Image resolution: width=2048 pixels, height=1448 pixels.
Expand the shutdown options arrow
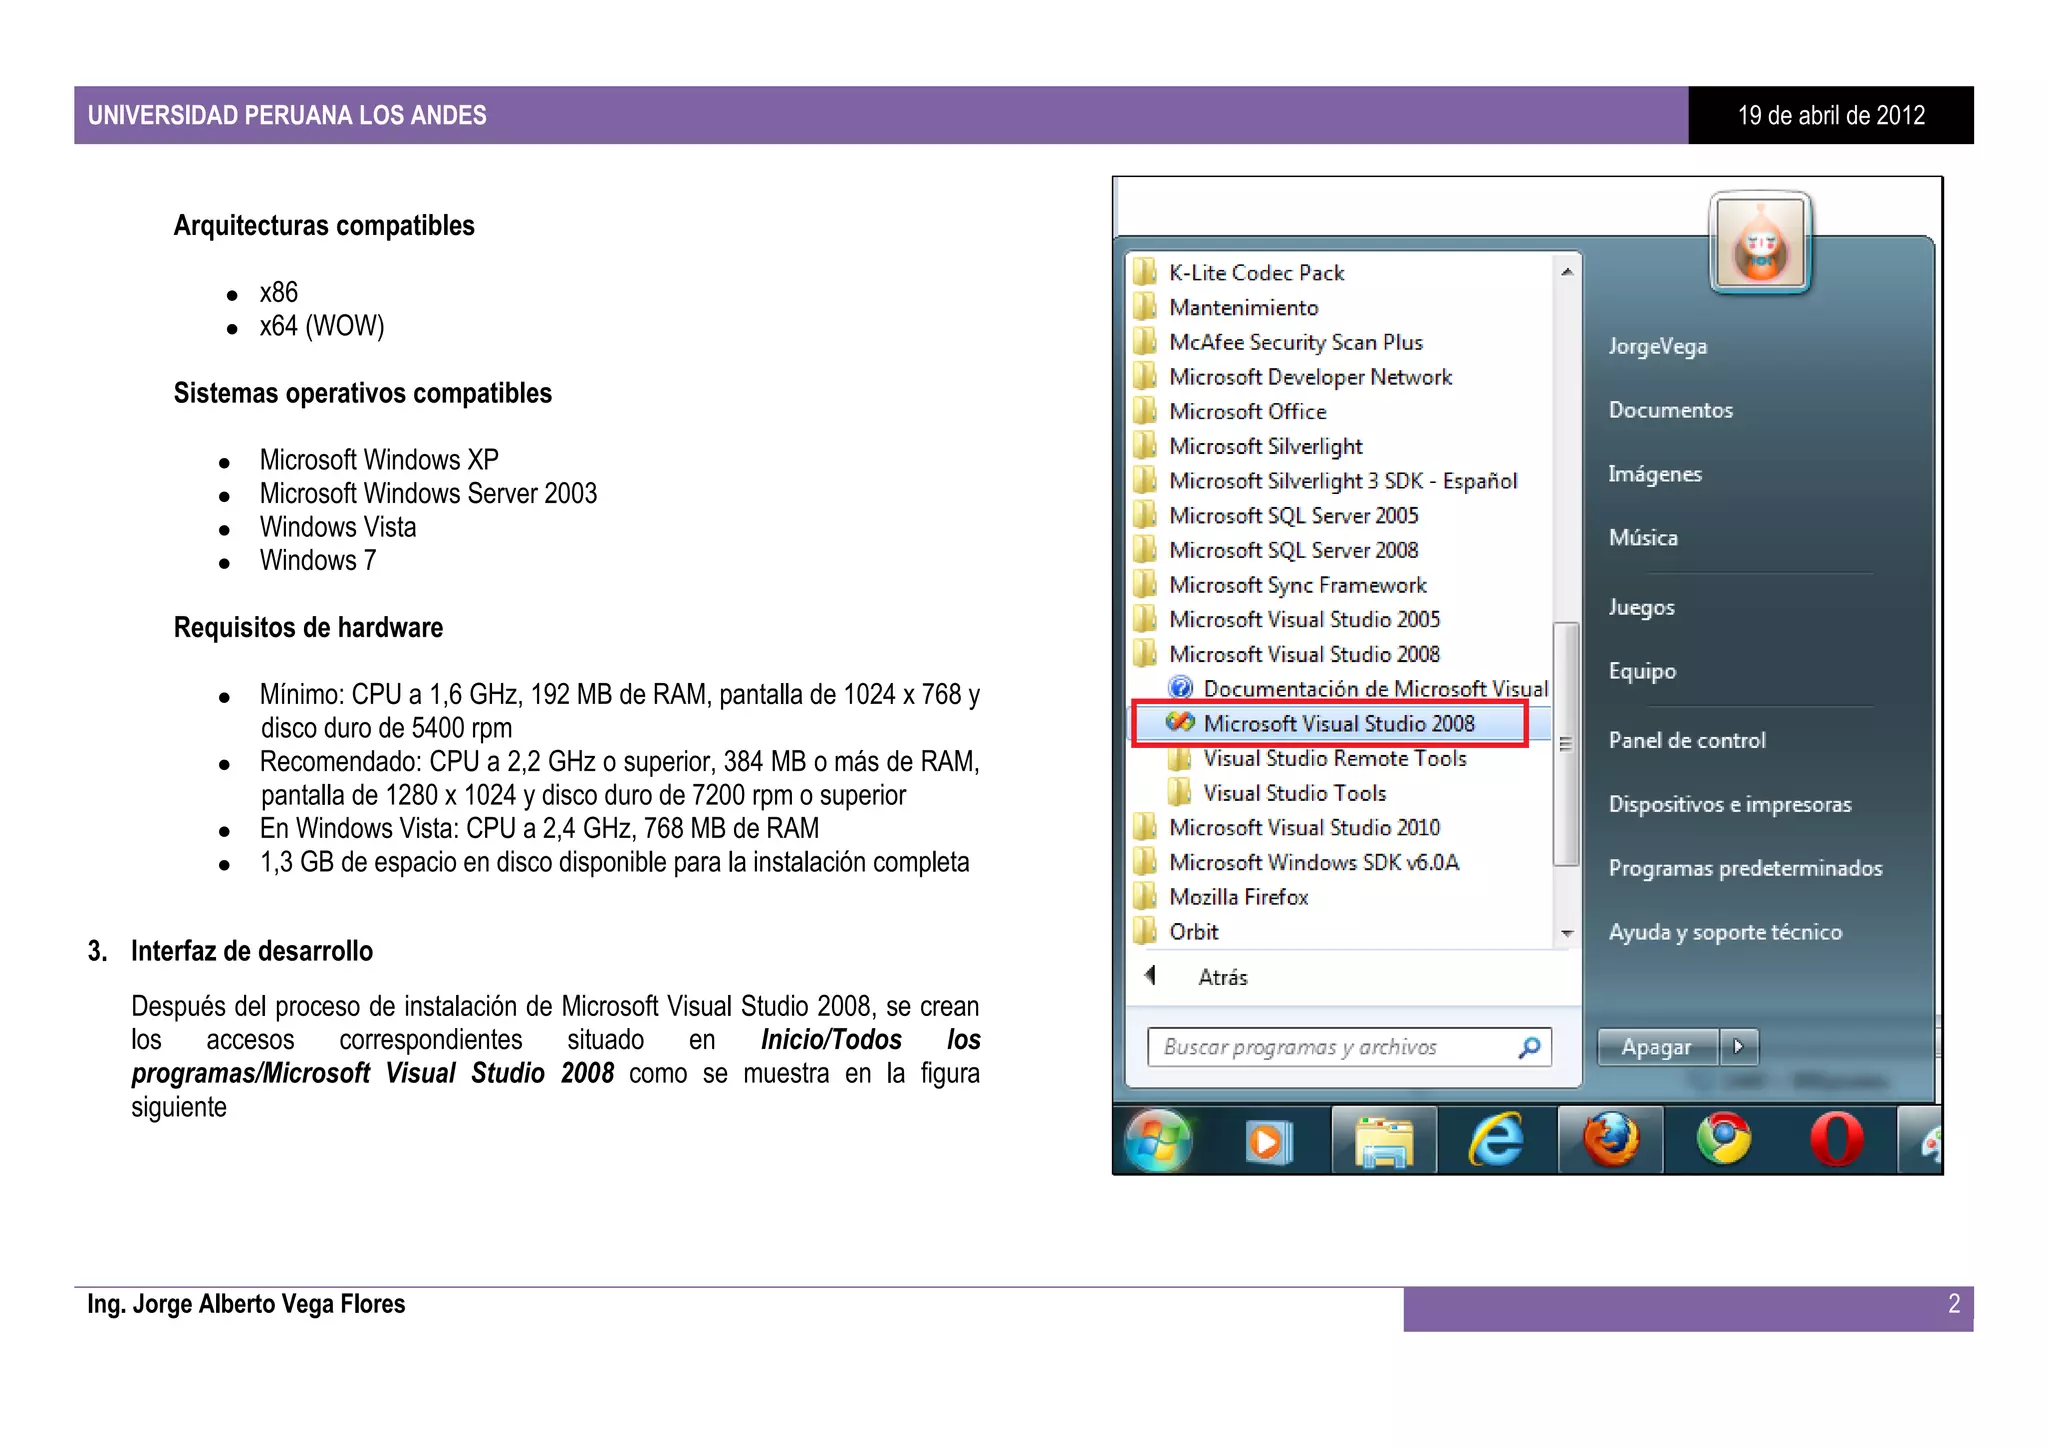pyautogui.click(x=1738, y=1047)
